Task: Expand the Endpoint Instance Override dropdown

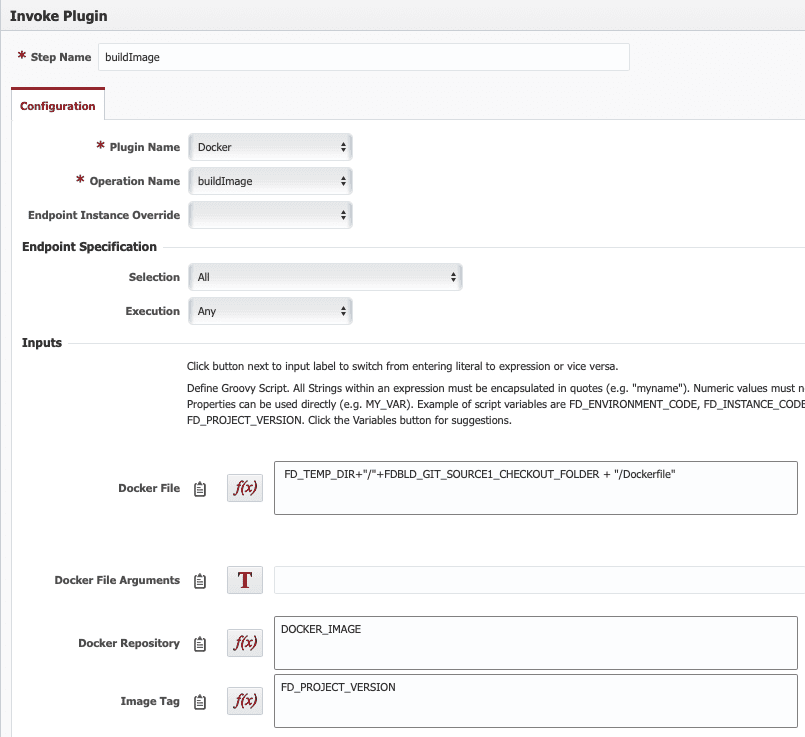Action: pos(270,215)
